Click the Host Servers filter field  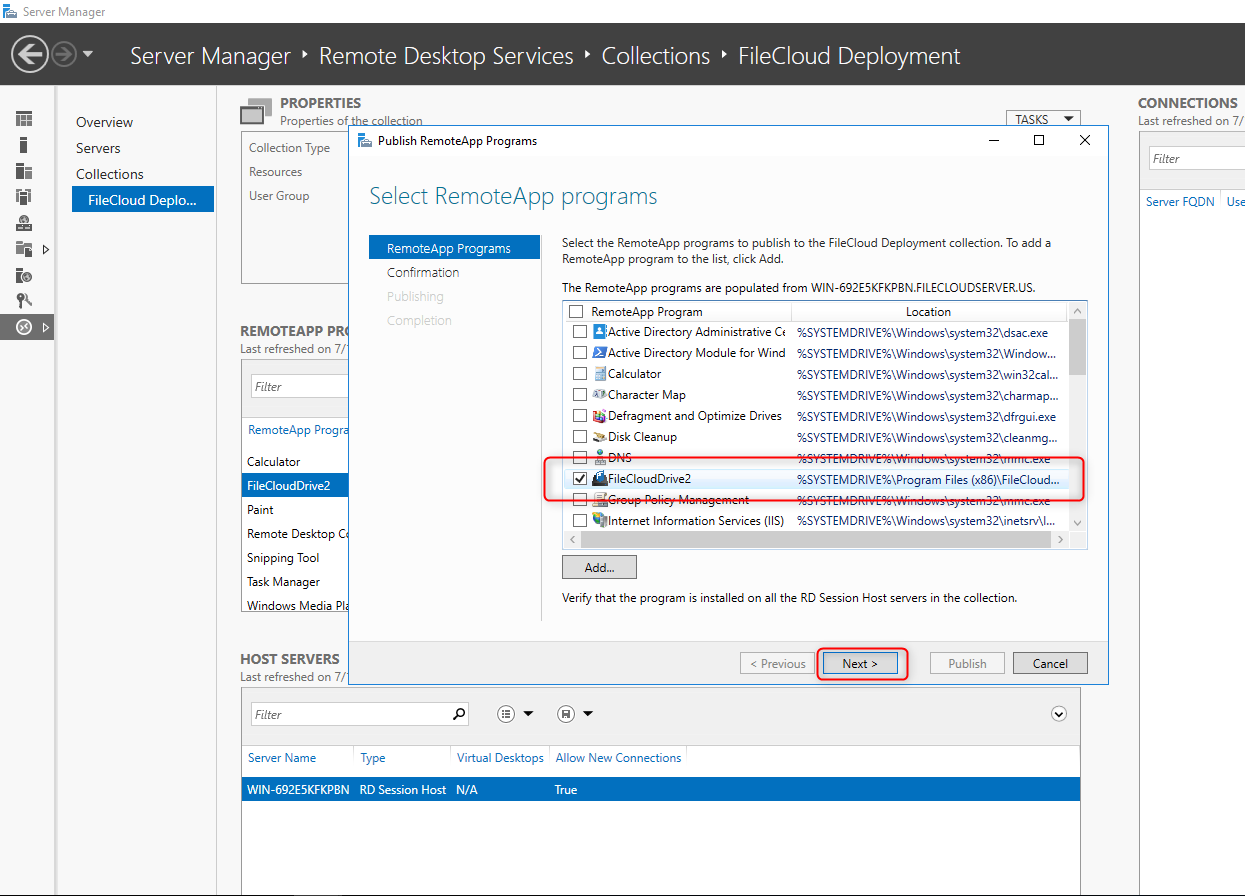350,714
